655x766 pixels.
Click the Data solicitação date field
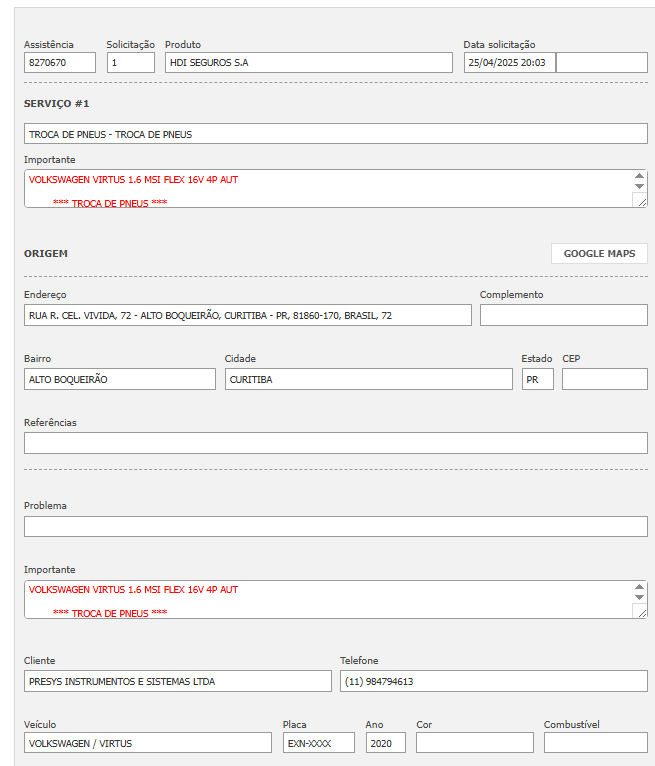[509, 62]
